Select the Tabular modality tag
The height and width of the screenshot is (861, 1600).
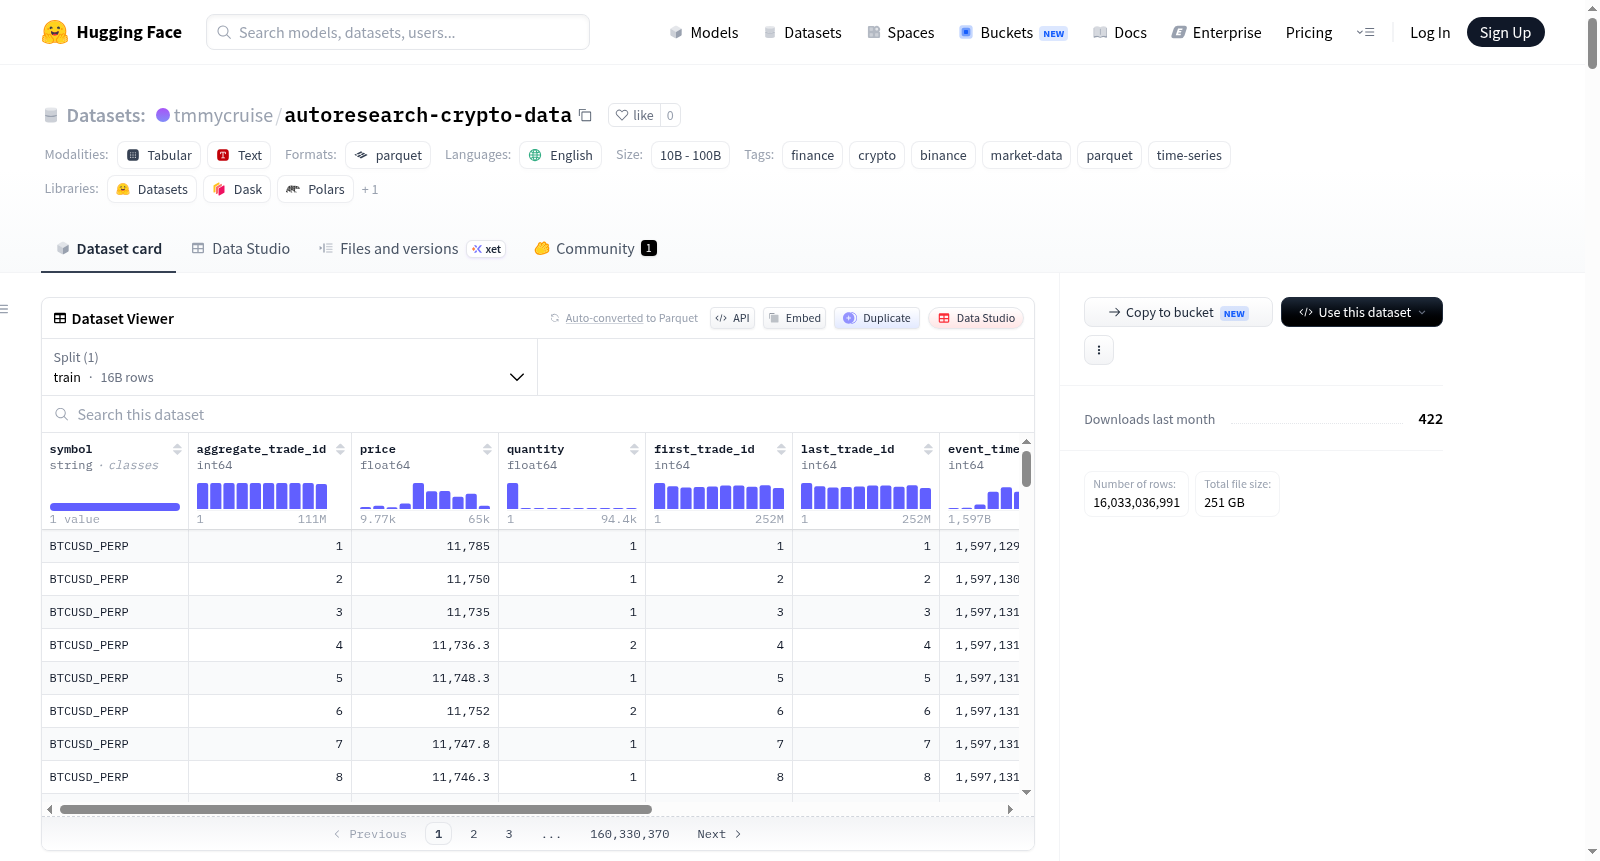[x=159, y=155]
